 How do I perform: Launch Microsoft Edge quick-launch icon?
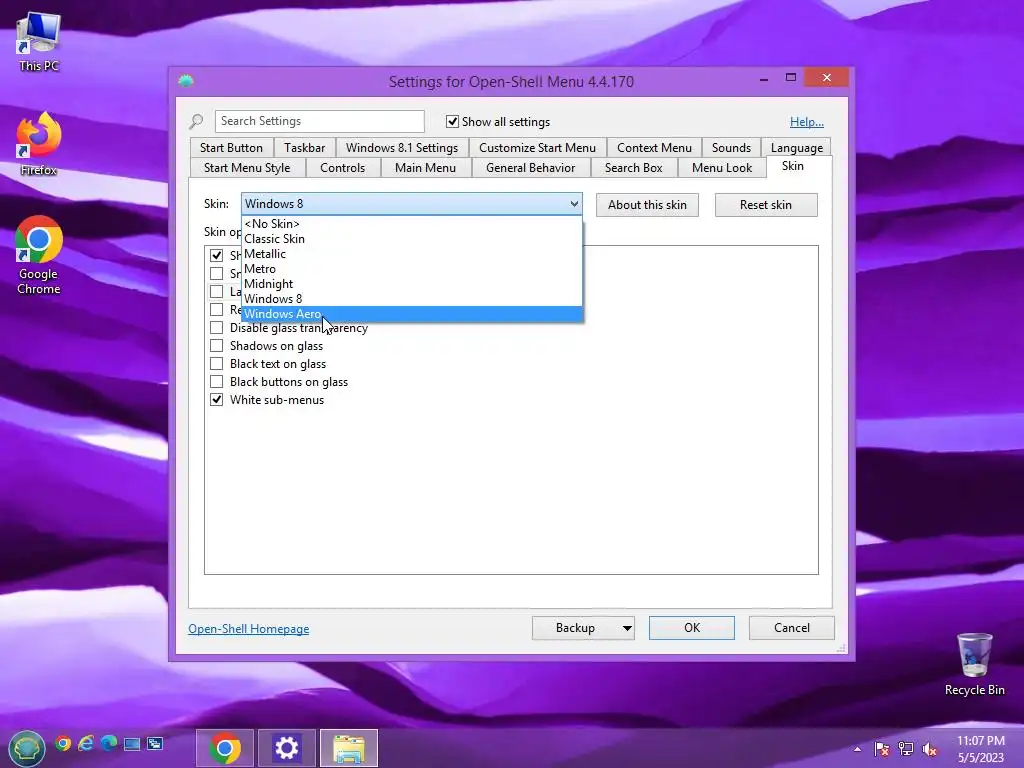109,743
